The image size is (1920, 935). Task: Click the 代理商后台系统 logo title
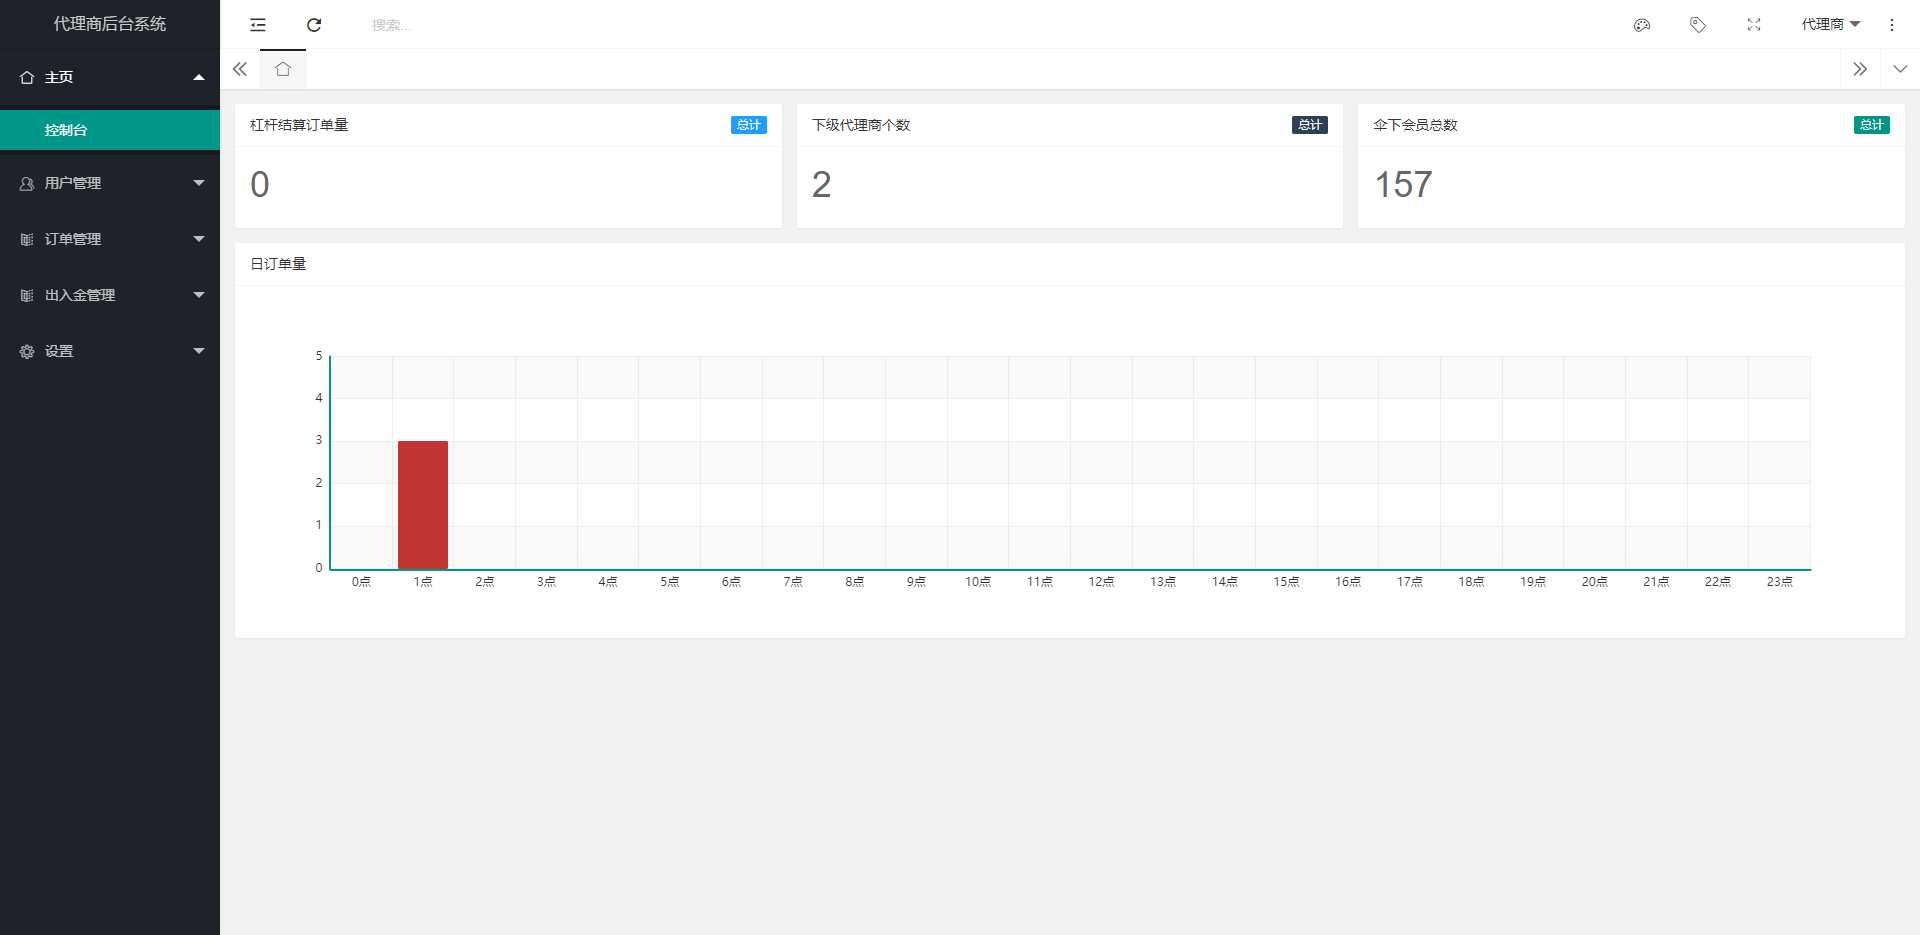[x=110, y=24]
